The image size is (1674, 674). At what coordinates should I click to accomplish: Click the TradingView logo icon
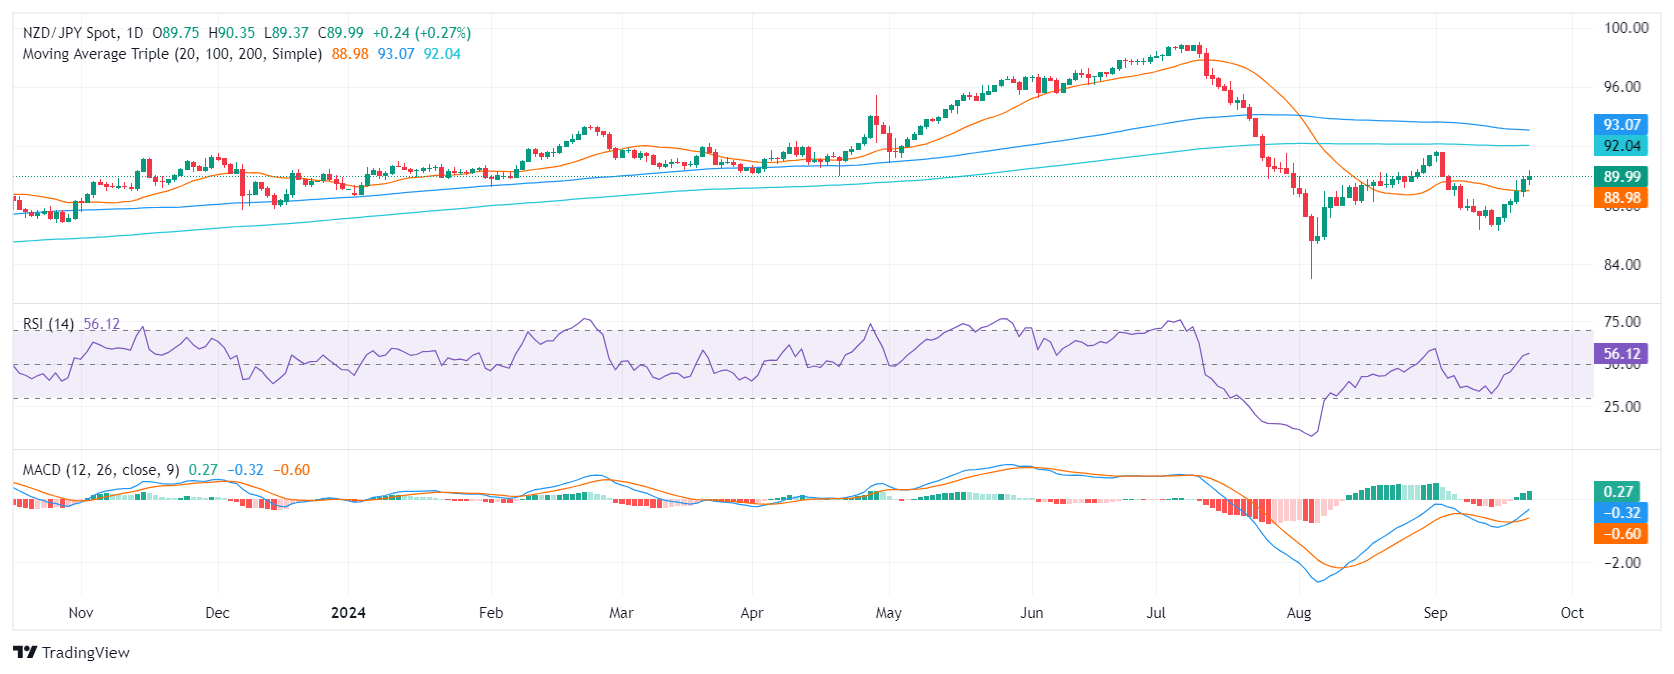click(x=25, y=652)
